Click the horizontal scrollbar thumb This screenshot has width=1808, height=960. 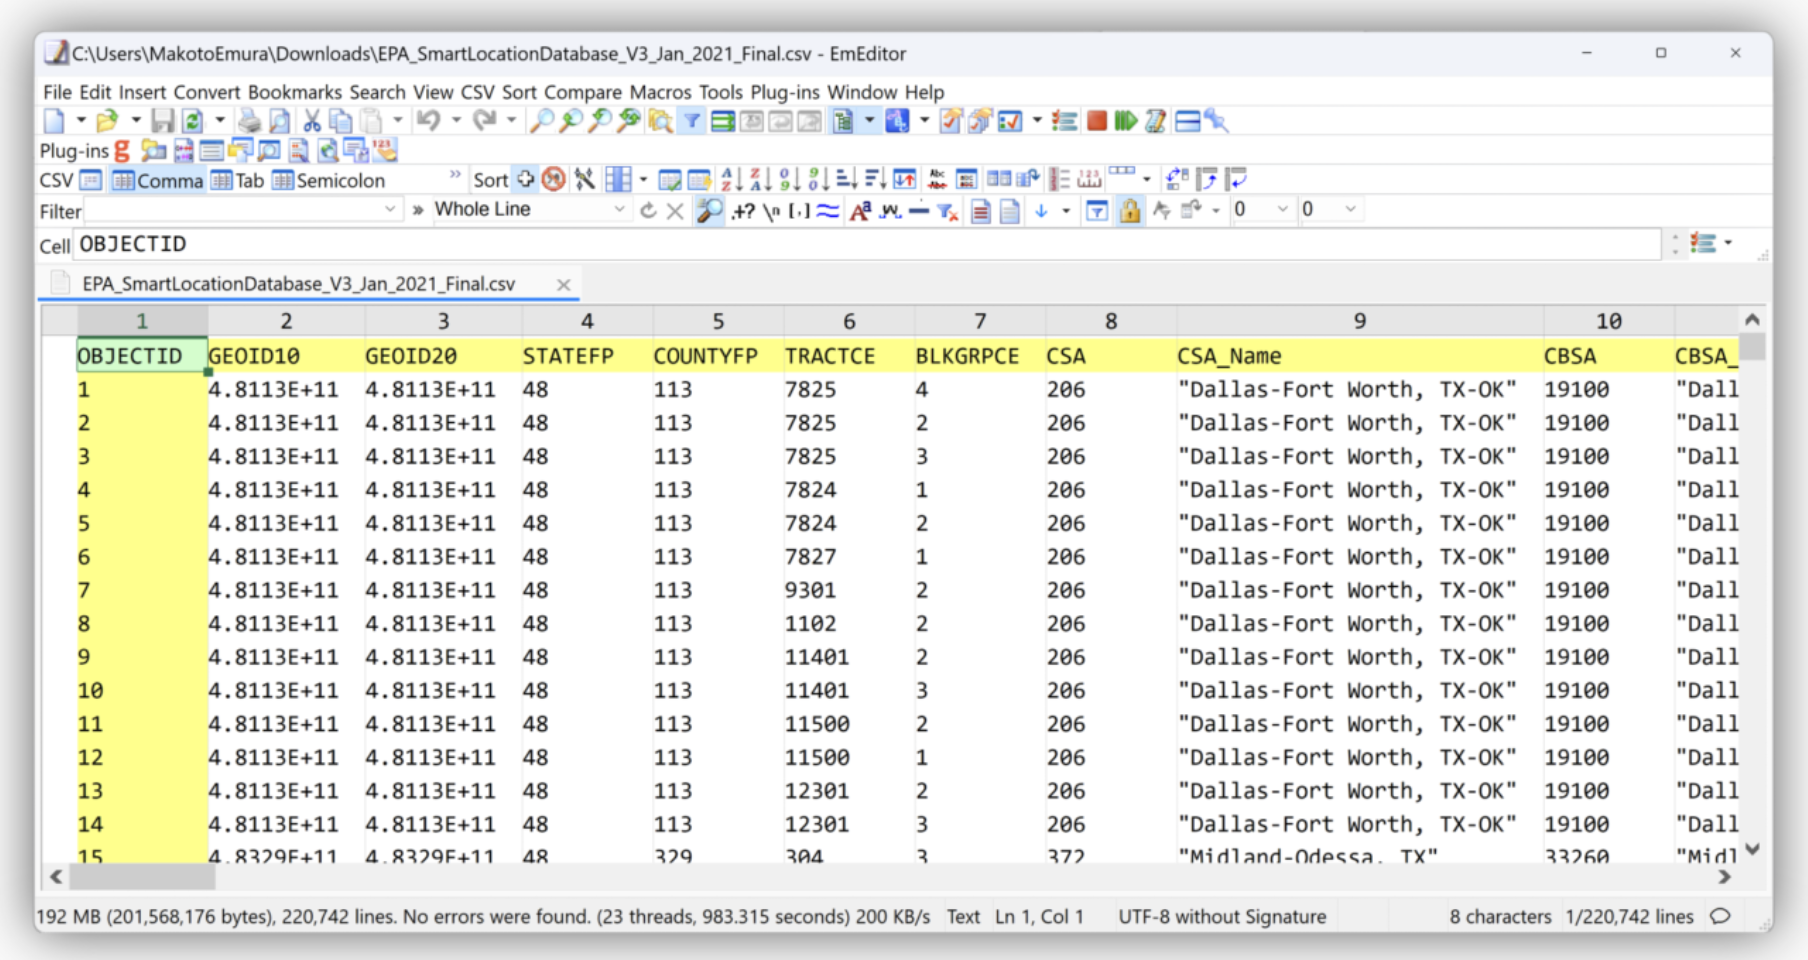pos(141,877)
